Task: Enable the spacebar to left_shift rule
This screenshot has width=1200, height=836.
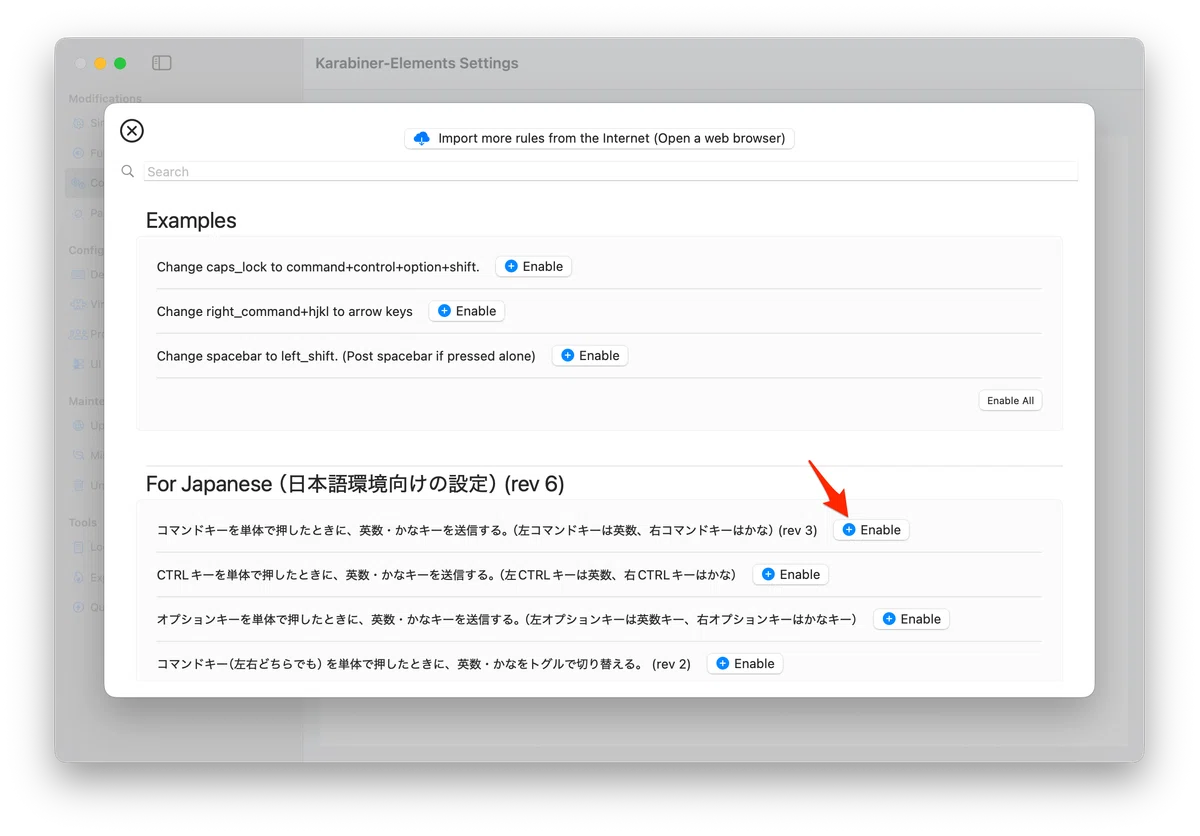Action: click(590, 356)
